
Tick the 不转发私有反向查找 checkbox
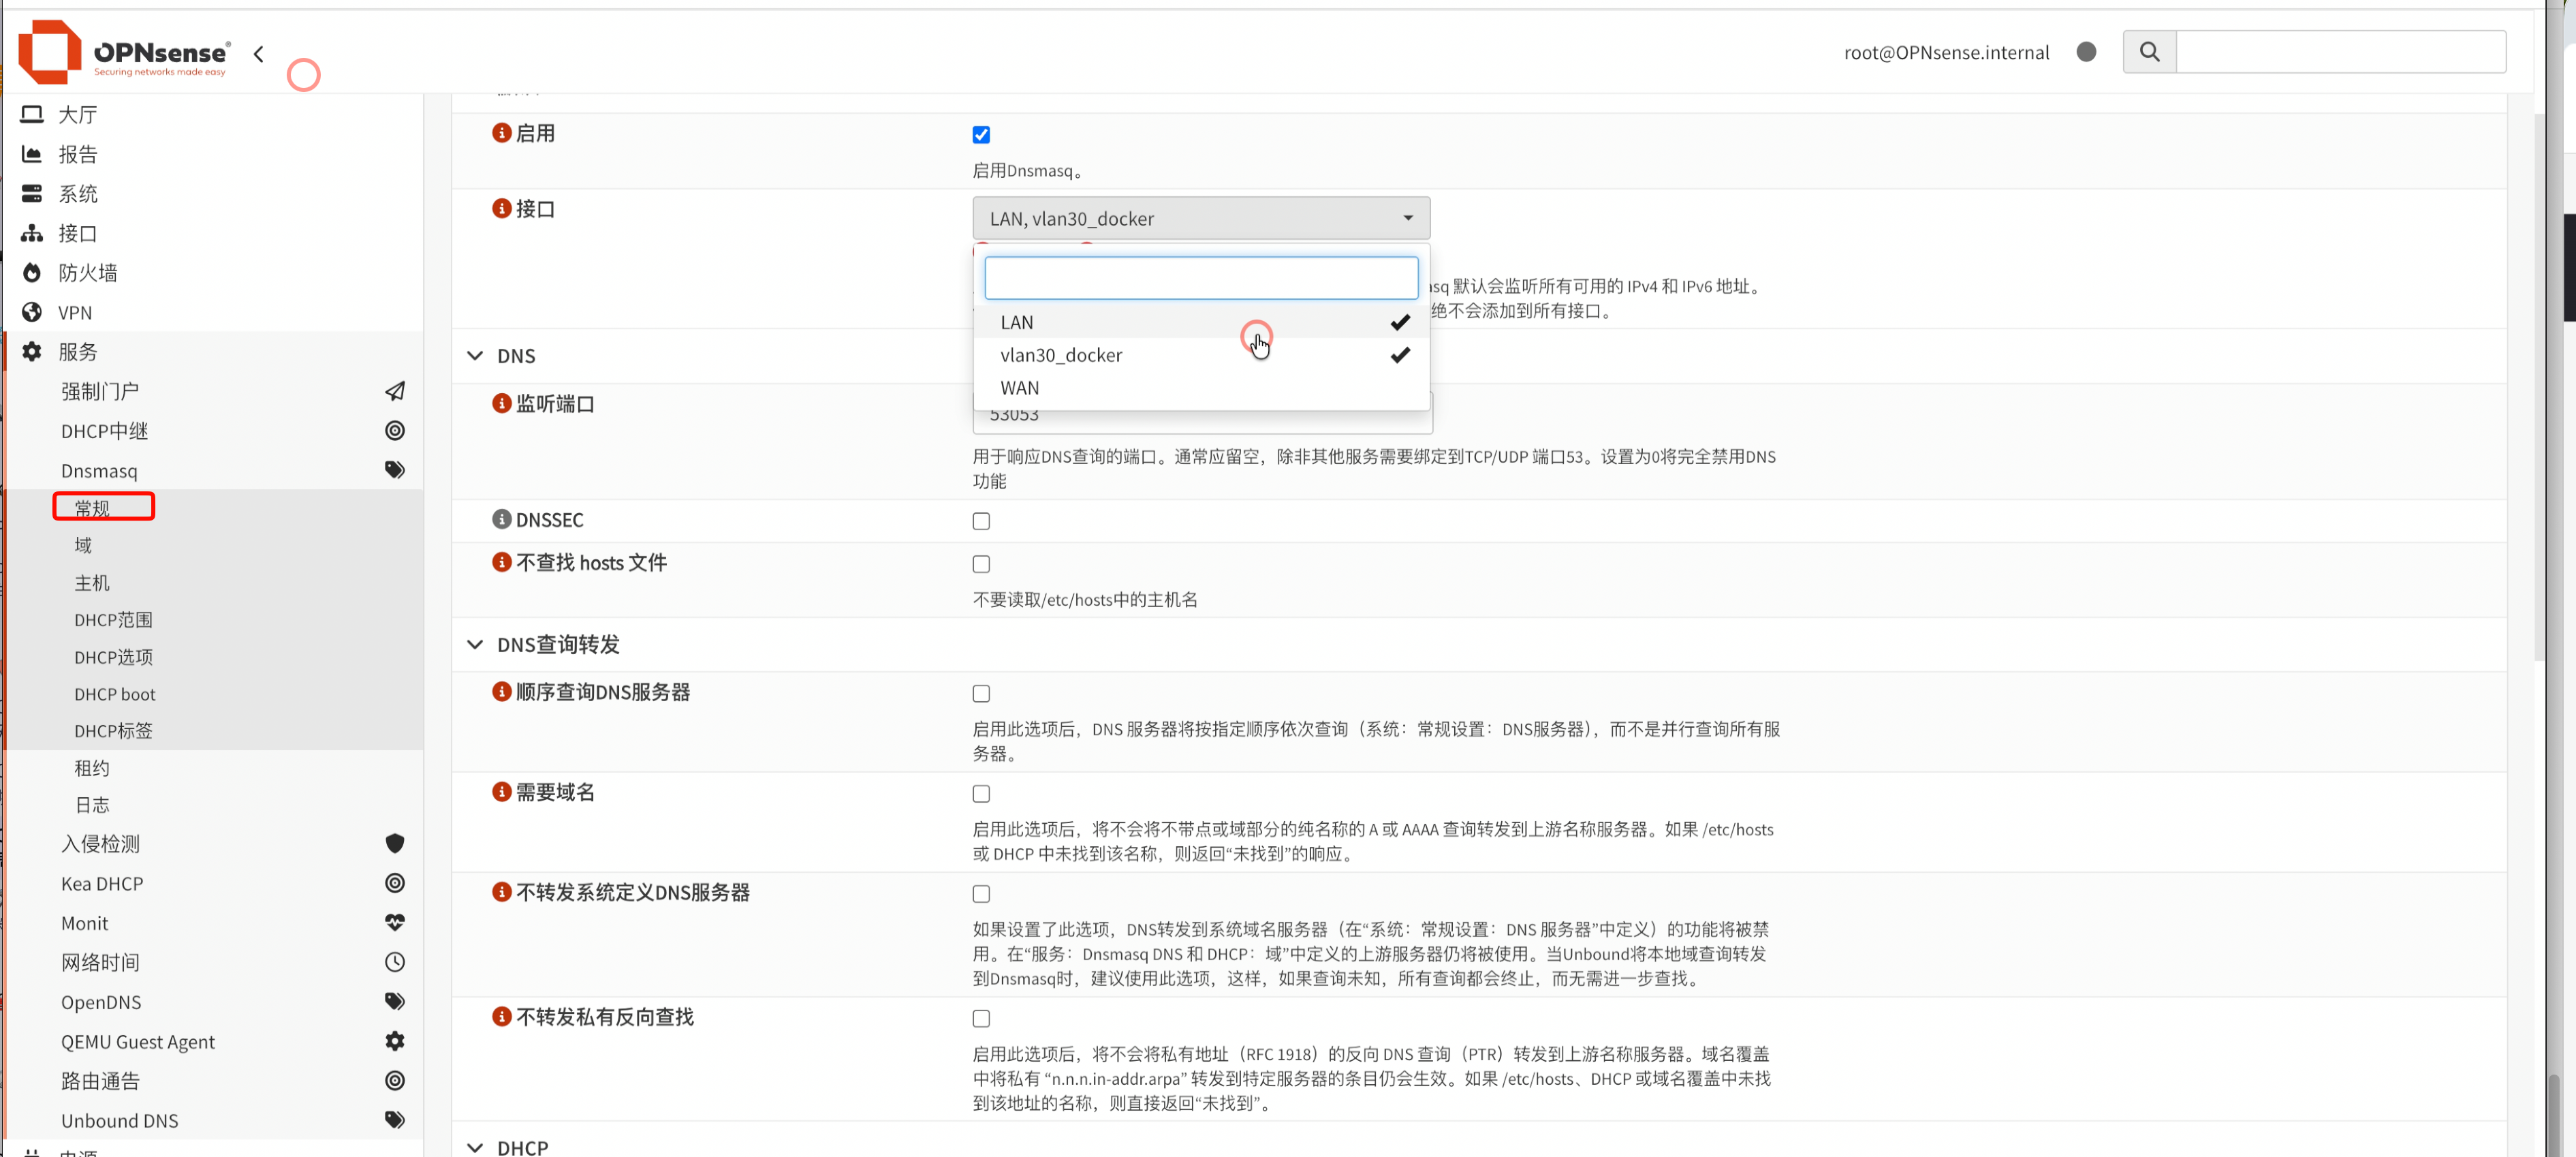(981, 1018)
